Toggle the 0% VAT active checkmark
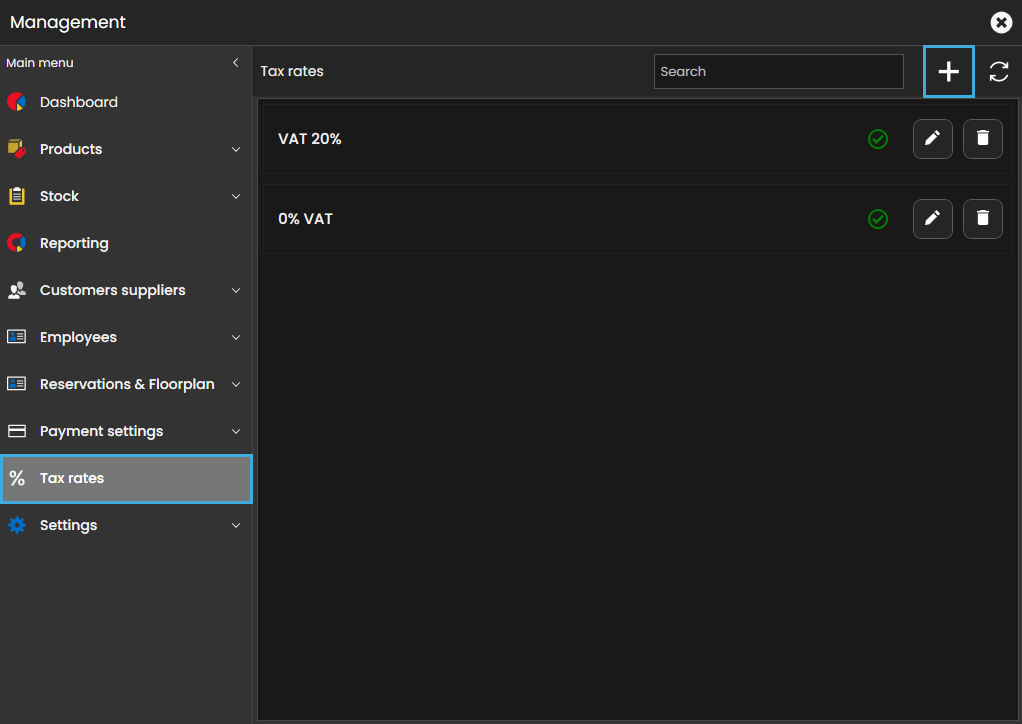Image resolution: width=1022 pixels, height=724 pixels. click(878, 219)
